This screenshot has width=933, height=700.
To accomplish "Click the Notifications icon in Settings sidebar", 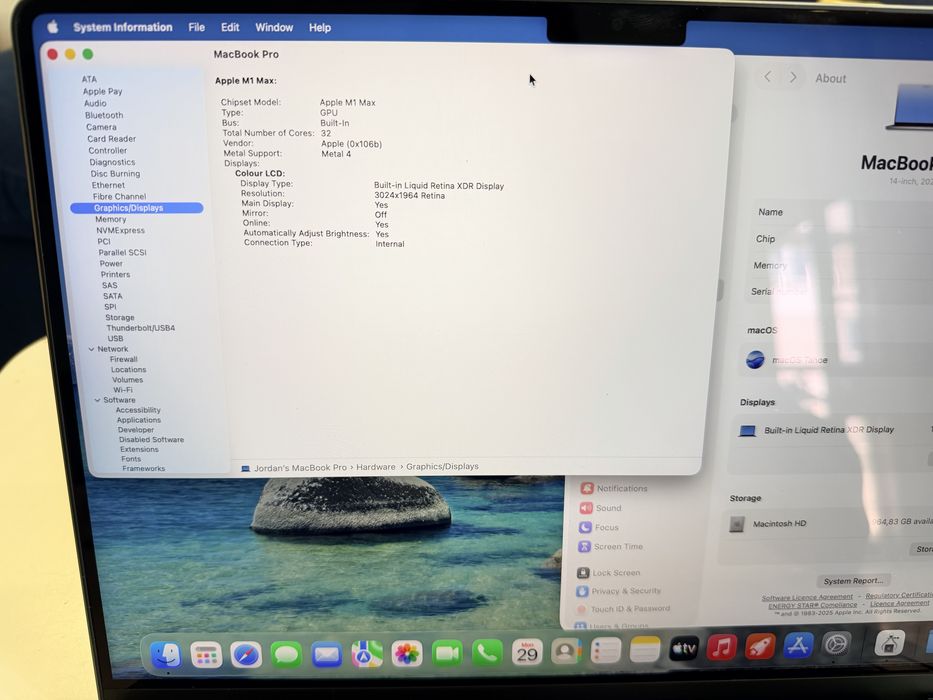I will (587, 488).
